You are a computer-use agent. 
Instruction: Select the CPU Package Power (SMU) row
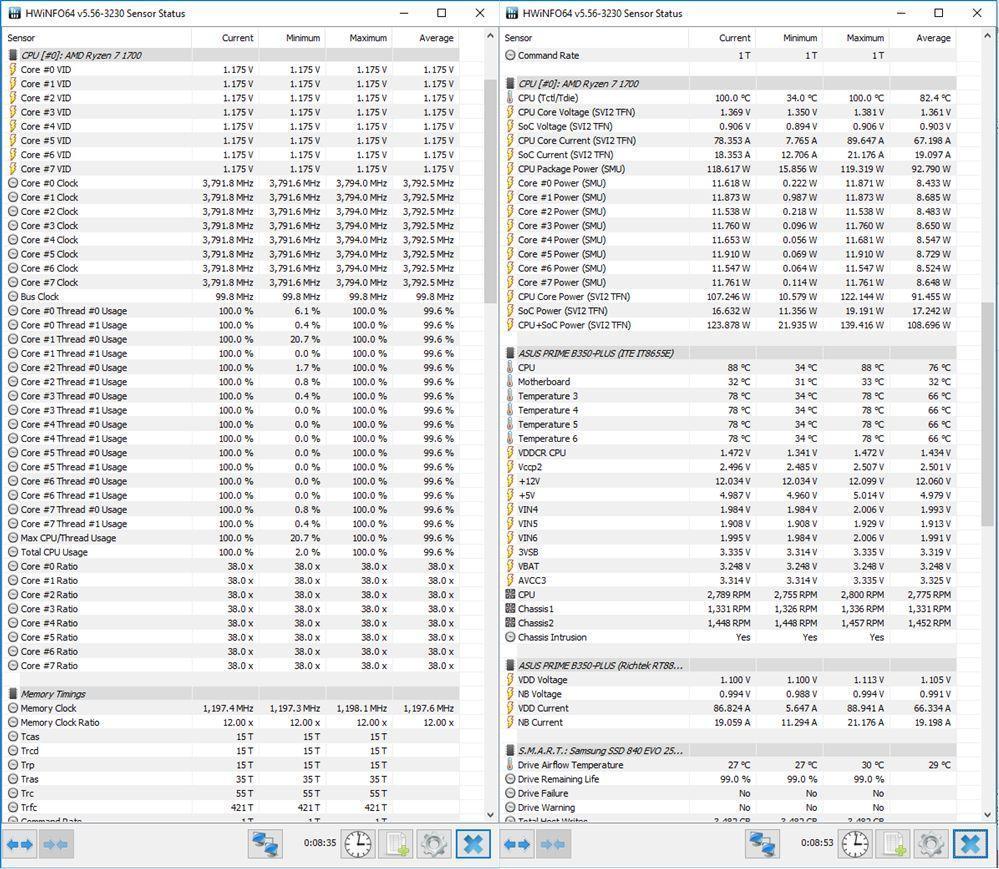point(570,169)
